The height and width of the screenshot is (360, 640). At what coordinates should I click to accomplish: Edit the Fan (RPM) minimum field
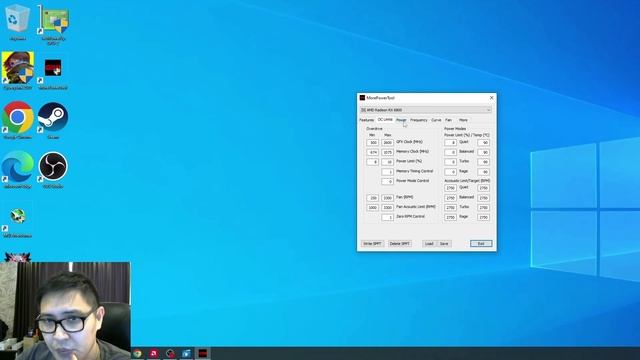coord(372,198)
